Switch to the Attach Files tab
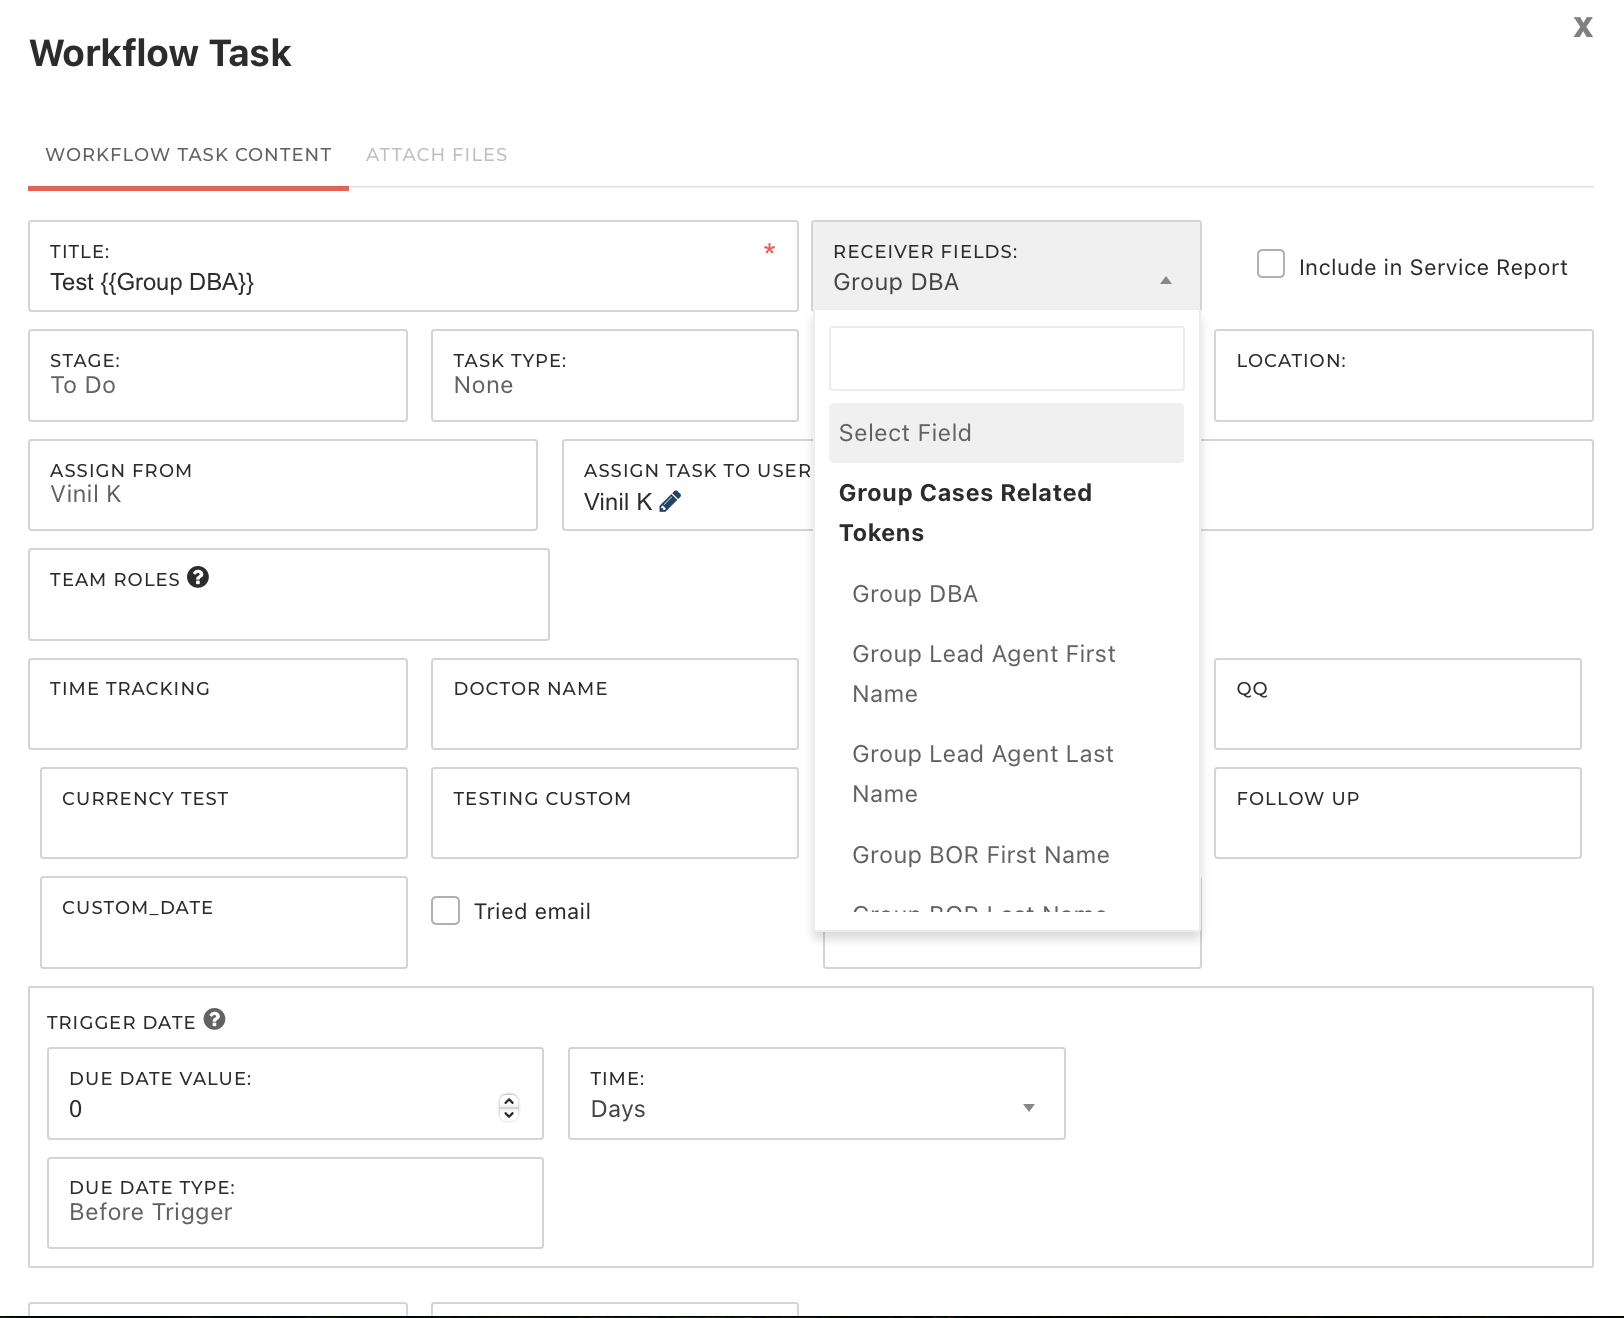Screen dimensions: 1624x1318 [436, 155]
